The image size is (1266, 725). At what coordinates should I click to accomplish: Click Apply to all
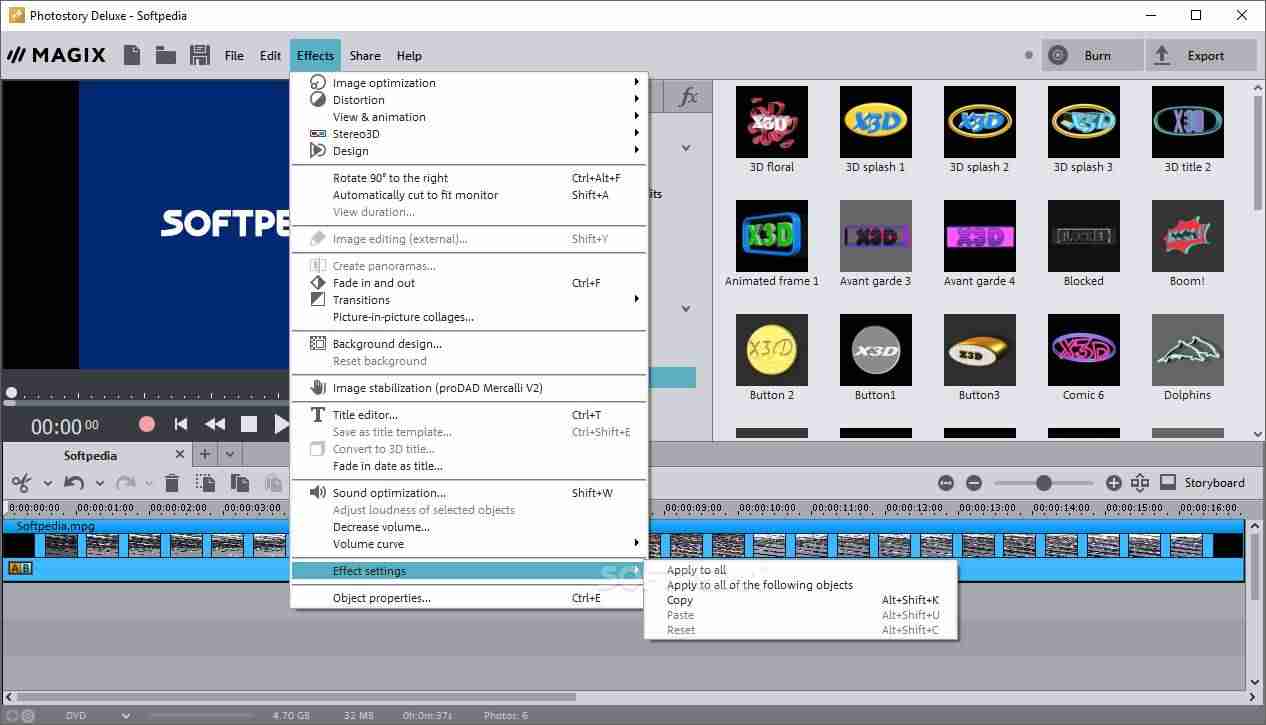[x=697, y=570]
